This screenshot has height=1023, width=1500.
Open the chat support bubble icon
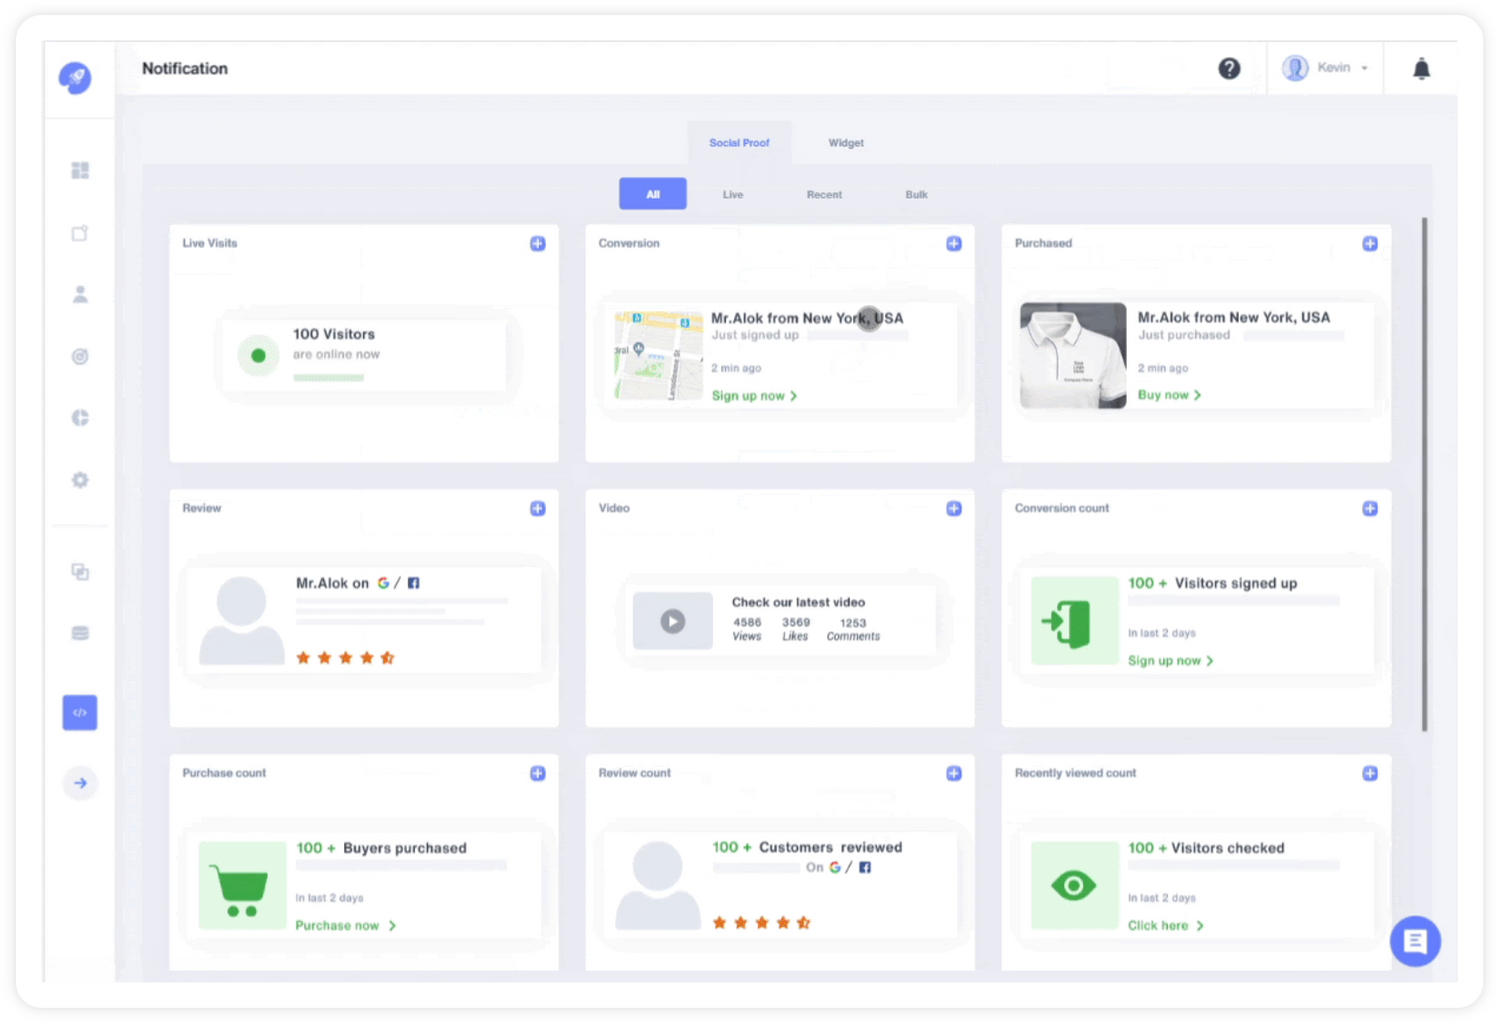click(1415, 941)
